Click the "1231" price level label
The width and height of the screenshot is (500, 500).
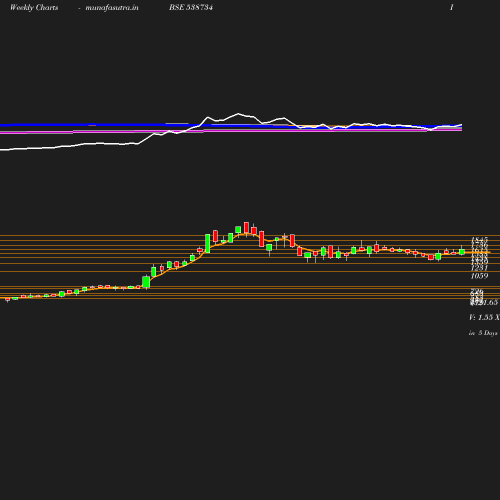(x=479, y=268)
